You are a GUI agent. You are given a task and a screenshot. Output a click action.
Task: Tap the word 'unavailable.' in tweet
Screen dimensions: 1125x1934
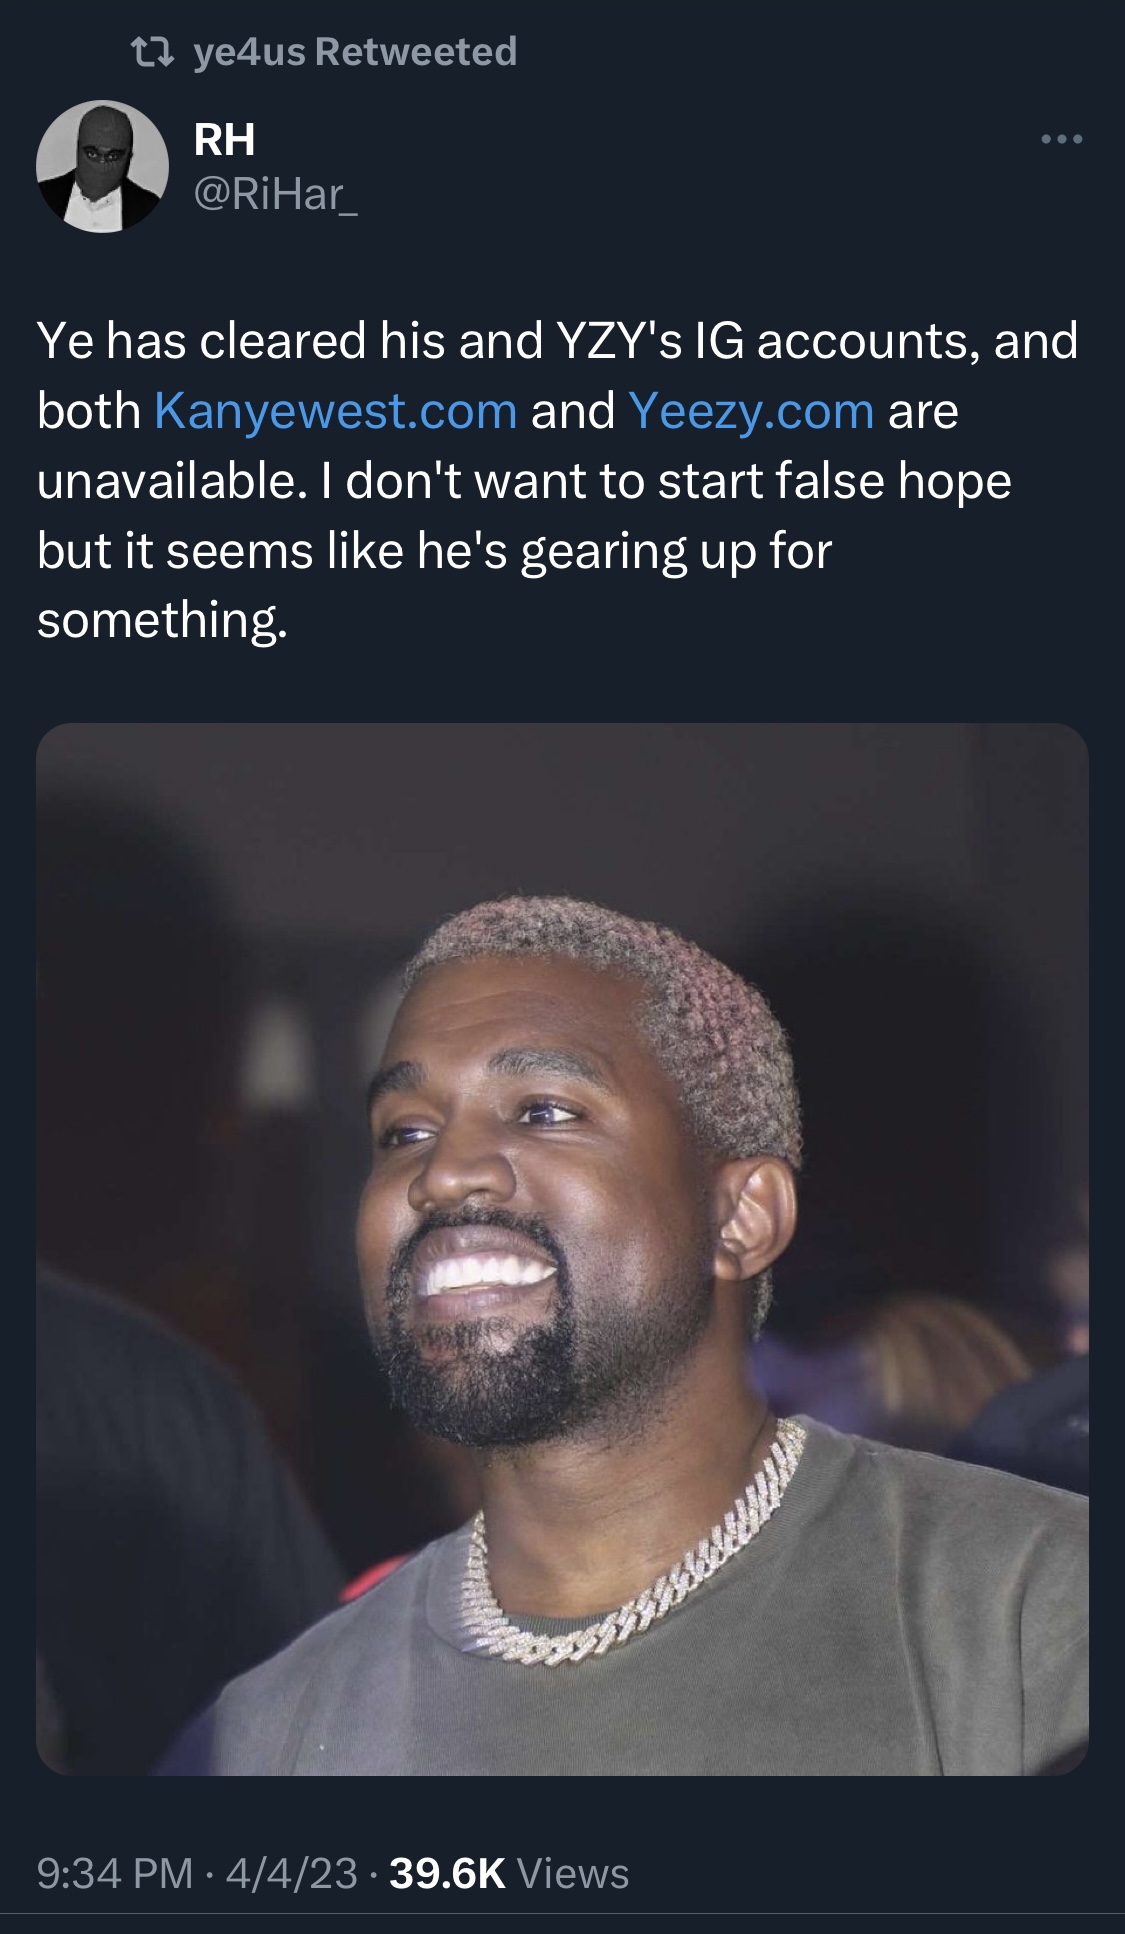[x=168, y=481]
